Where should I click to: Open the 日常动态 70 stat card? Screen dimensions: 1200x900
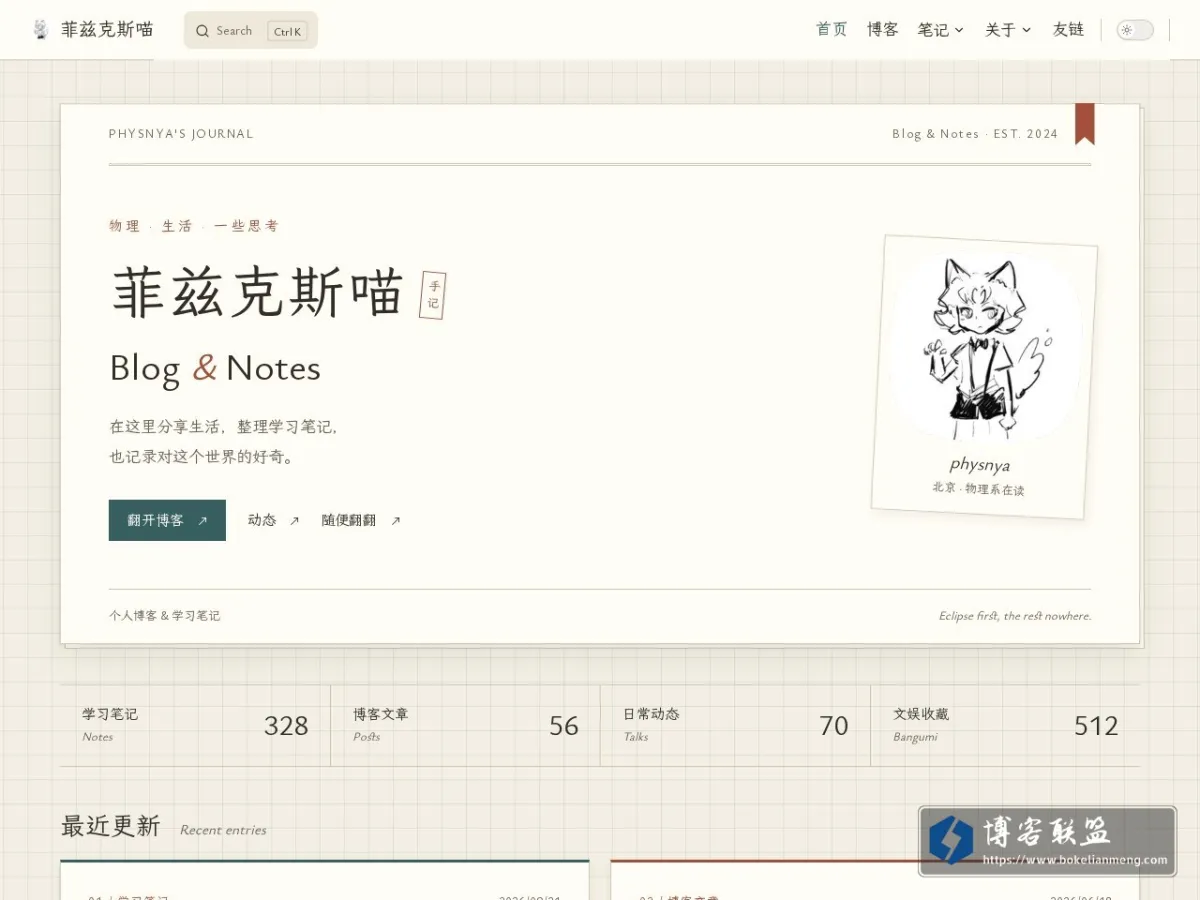point(735,725)
